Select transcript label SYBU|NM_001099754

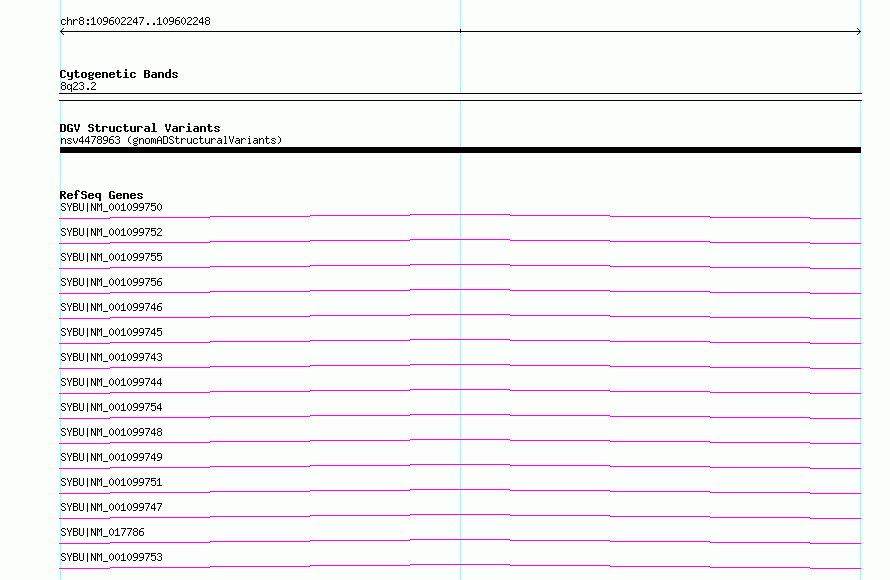click(x=111, y=407)
